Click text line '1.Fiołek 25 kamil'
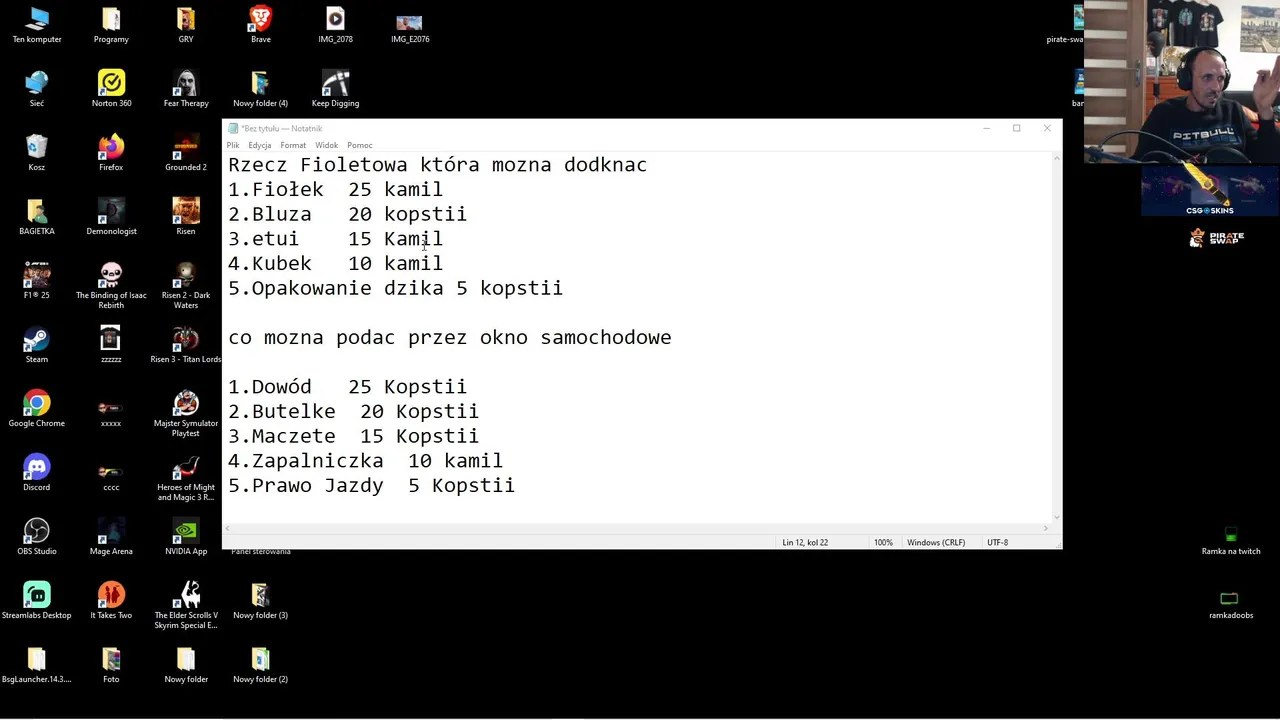1280x720 pixels. click(x=335, y=189)
